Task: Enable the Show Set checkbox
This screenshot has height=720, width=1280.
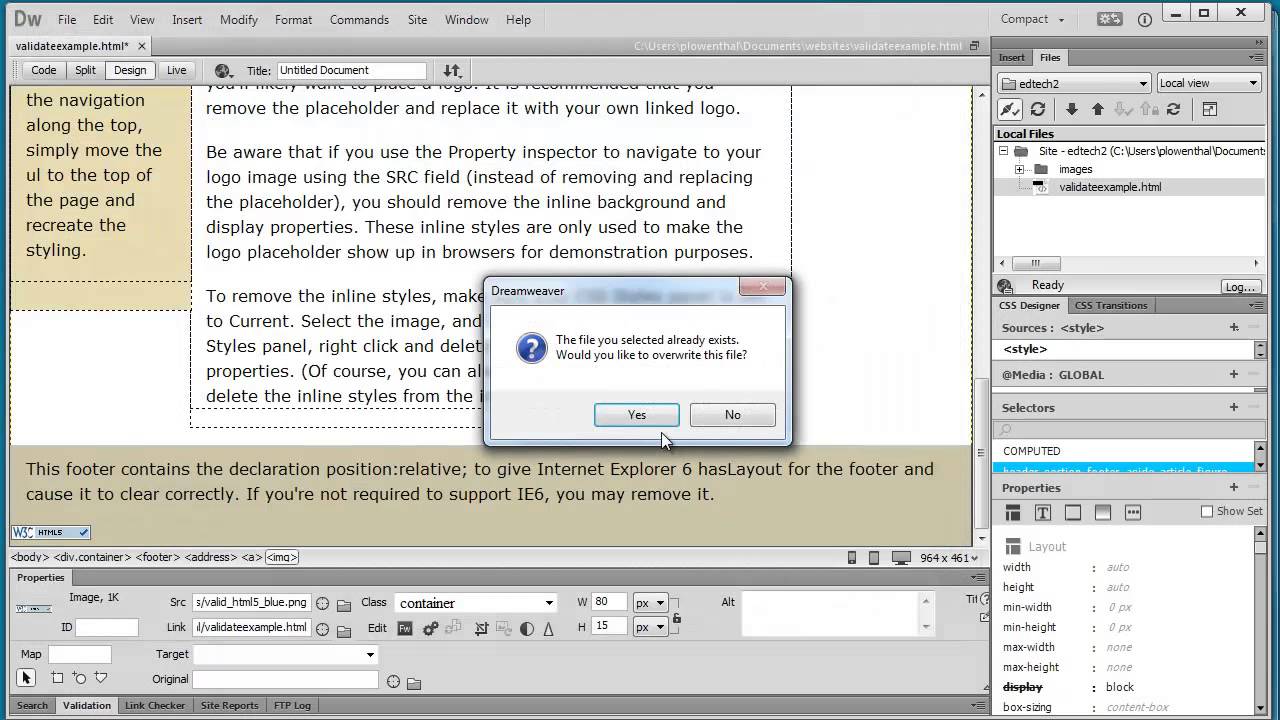Action: click(x=1207, y=511)
